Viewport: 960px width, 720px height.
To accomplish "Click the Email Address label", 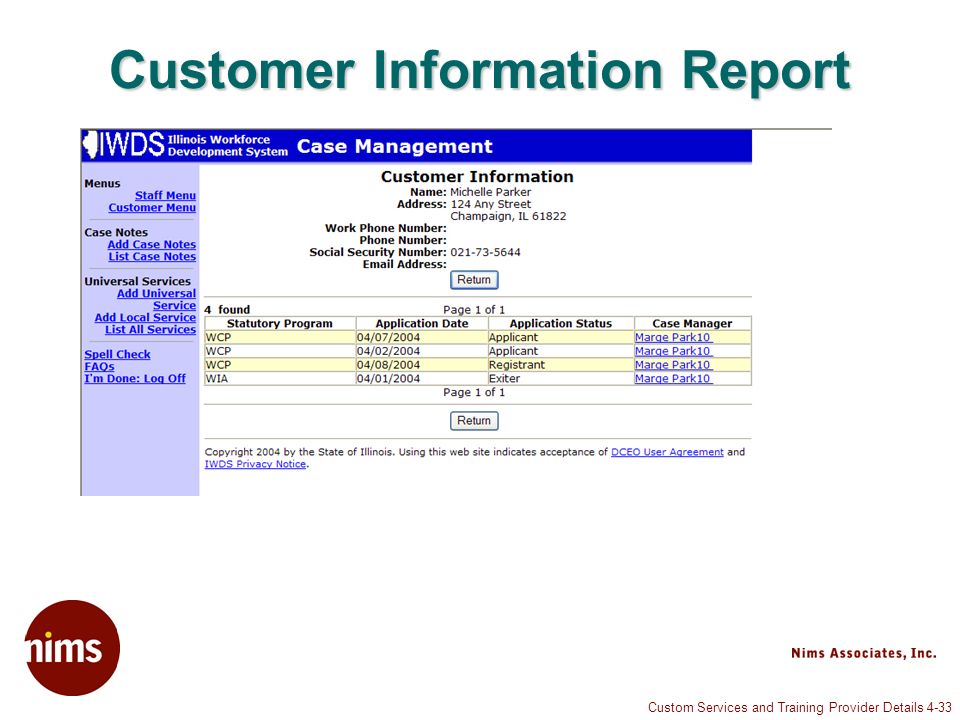I will pos(405,264).
